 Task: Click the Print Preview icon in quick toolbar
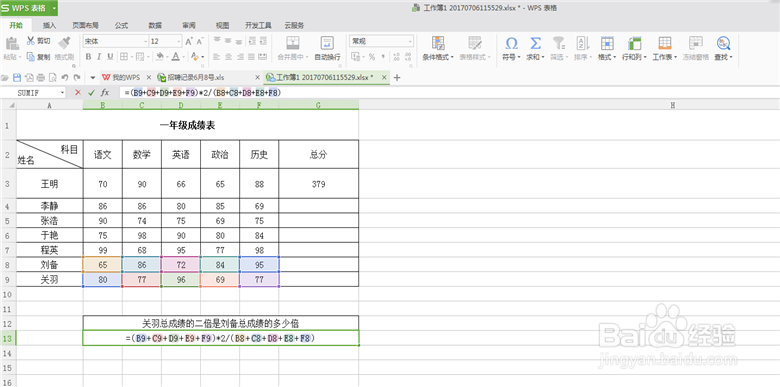pyautogui.click(x=53, y=78)
